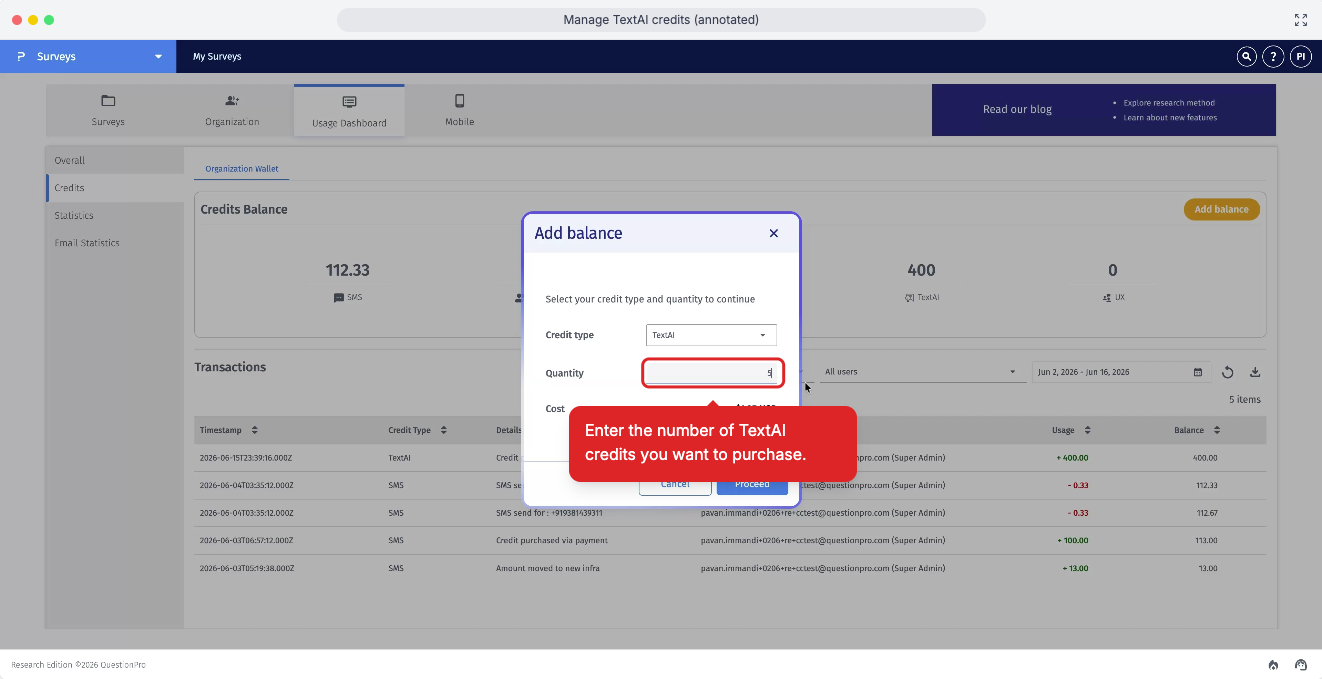This screenshot has width=1322, height=679.
Task: Sort by Balance column arrows
Action: tap(1217, 430)
